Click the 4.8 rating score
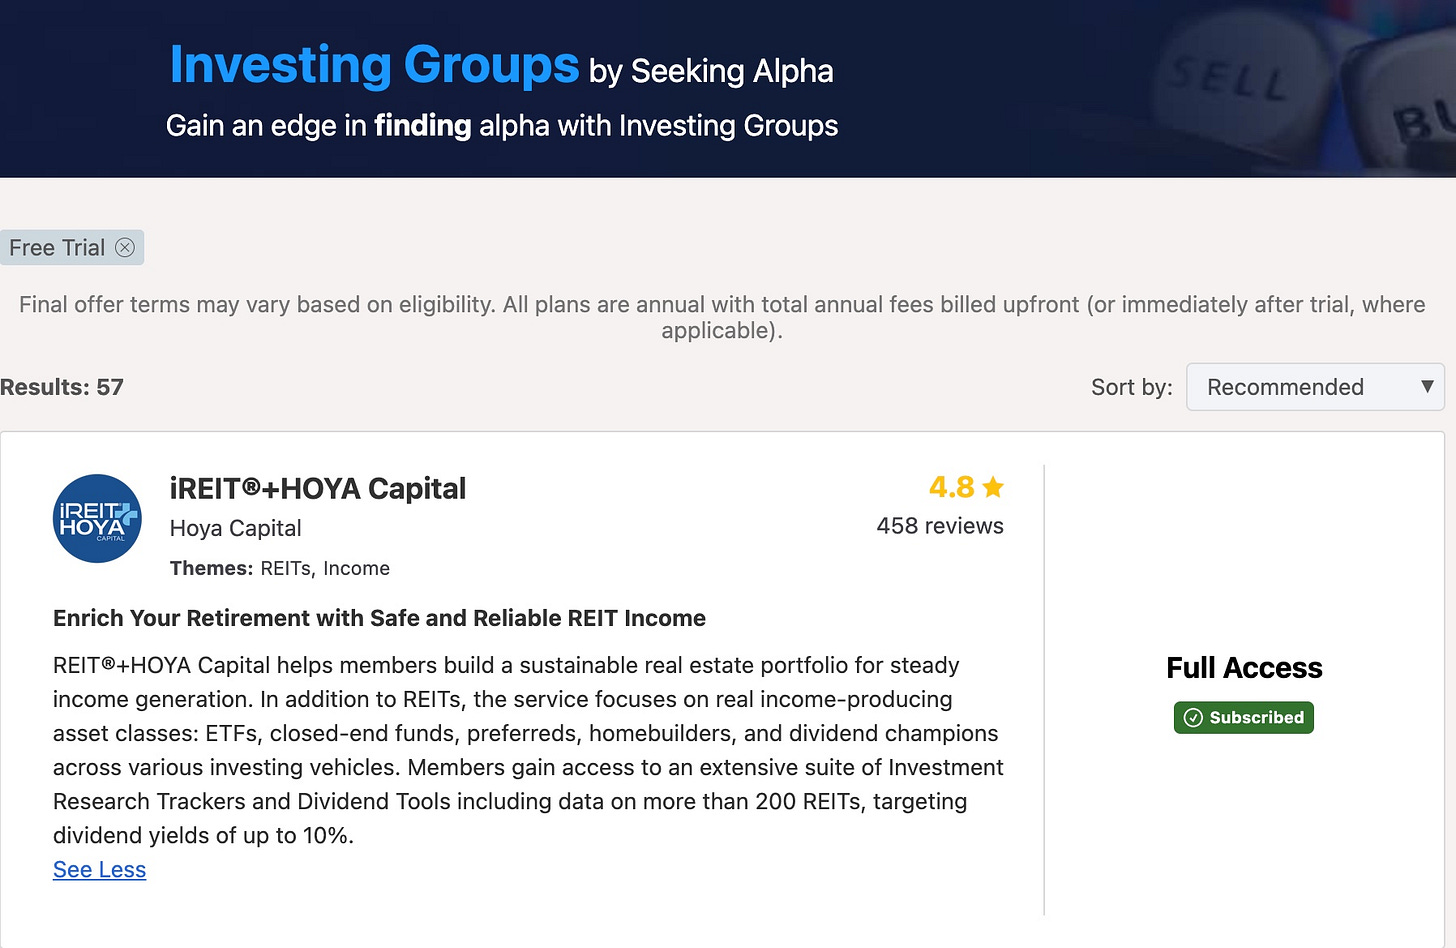Viewport: 1456px width, 948px height. (x=951, y=487)
